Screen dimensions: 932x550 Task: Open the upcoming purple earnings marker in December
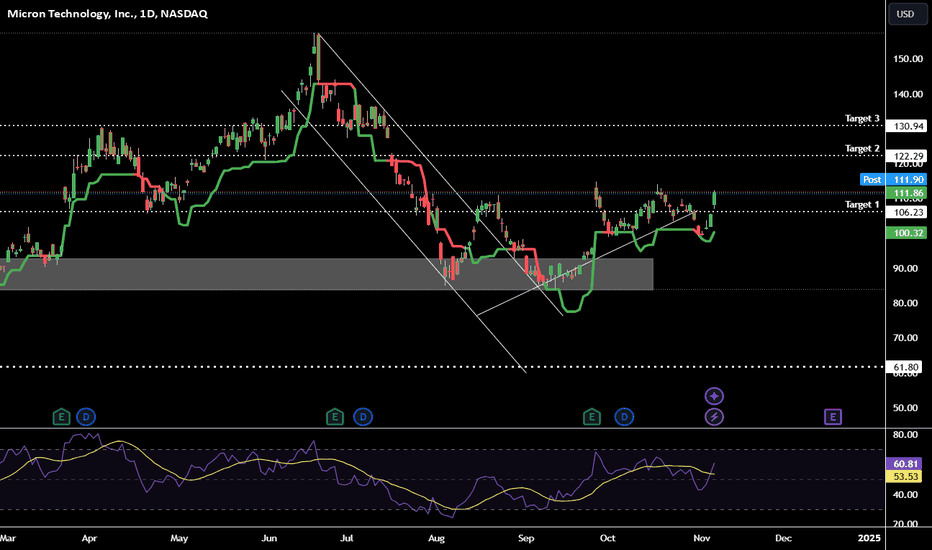click(x=833, y=417)
